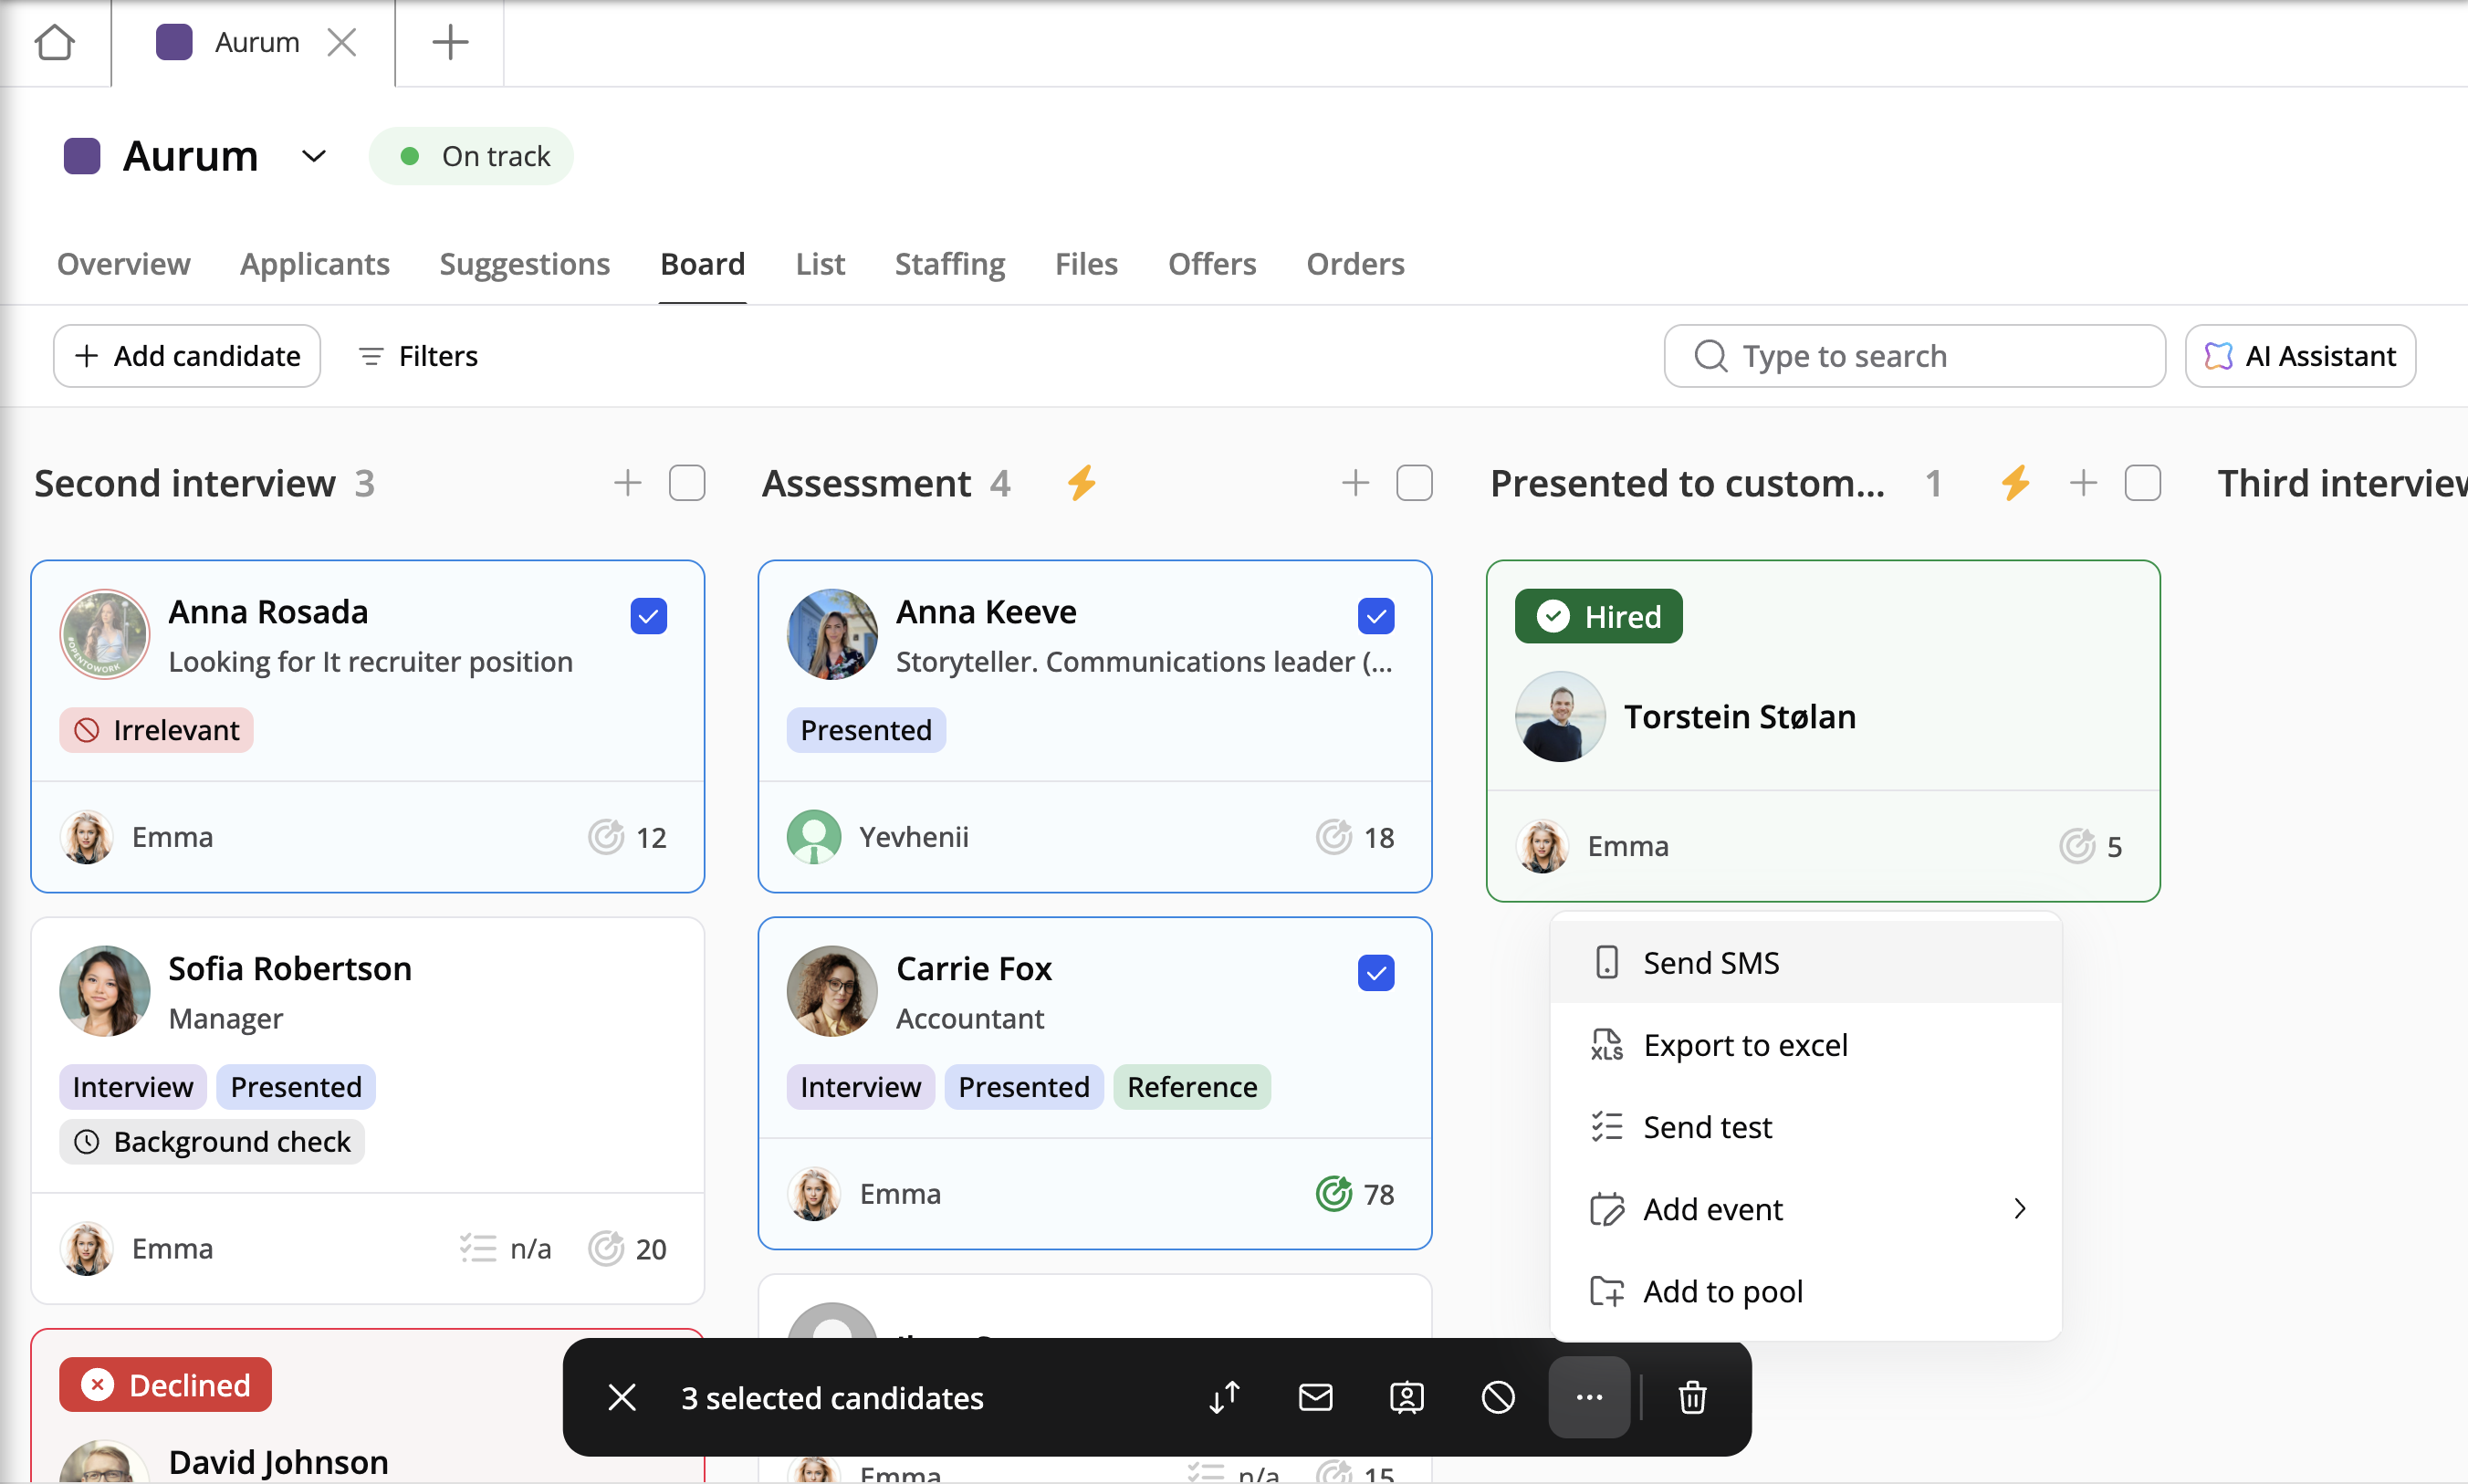The image size is (2468, 1484).
Task: Select all in Assessment column checkbox
Action: click(x=1414, y=483)
